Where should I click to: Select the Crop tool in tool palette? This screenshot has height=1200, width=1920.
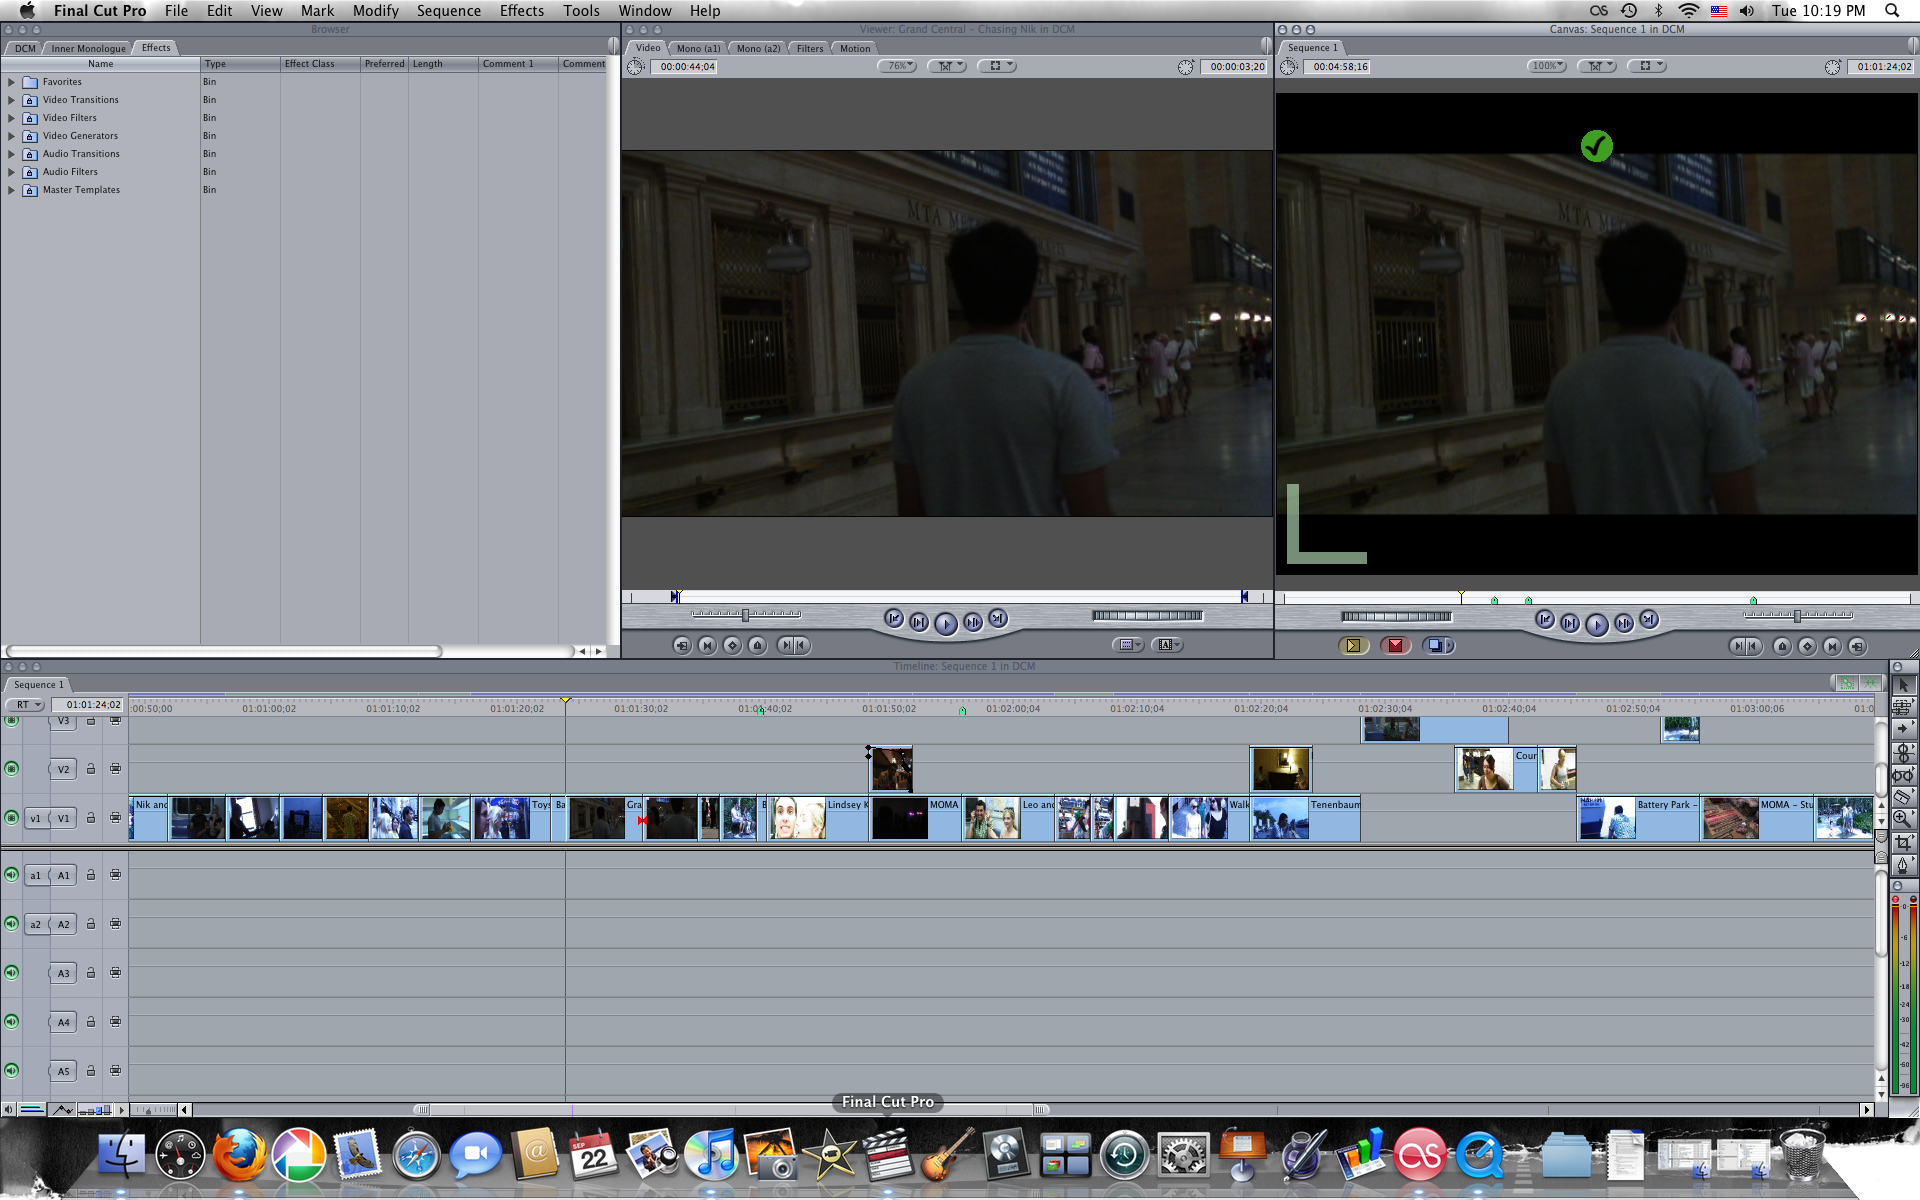(1903, 842)
